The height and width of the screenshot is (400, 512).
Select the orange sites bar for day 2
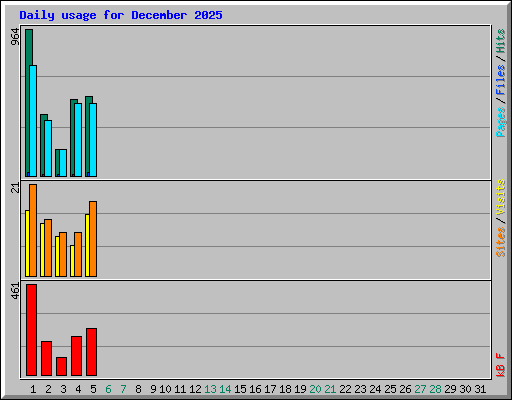48,248
